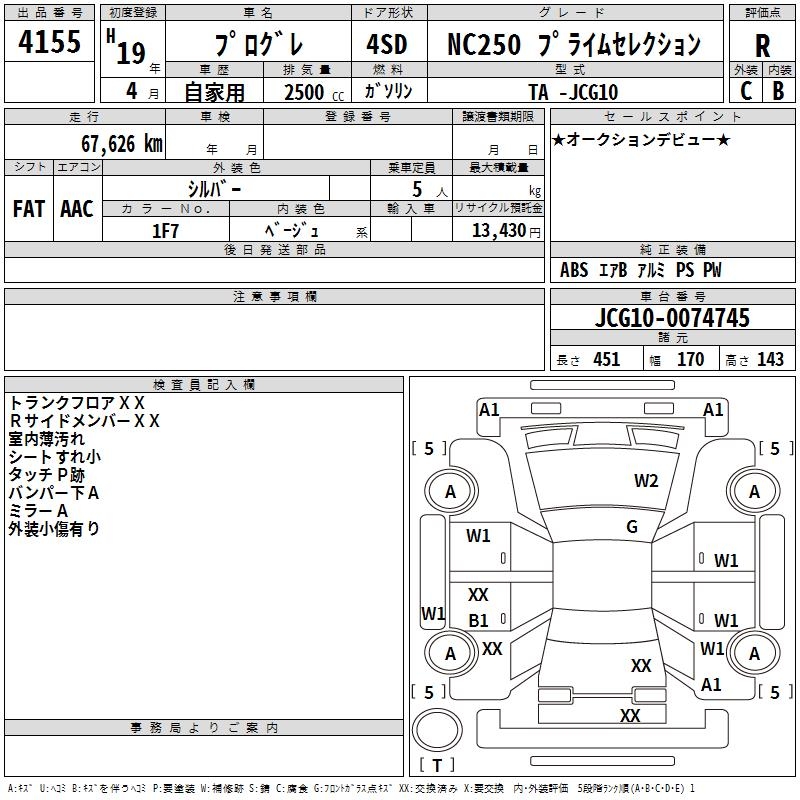This screenshot has width=800, height=800.
Task: Click the note 外装小傷有り
Action: (54, 529)
